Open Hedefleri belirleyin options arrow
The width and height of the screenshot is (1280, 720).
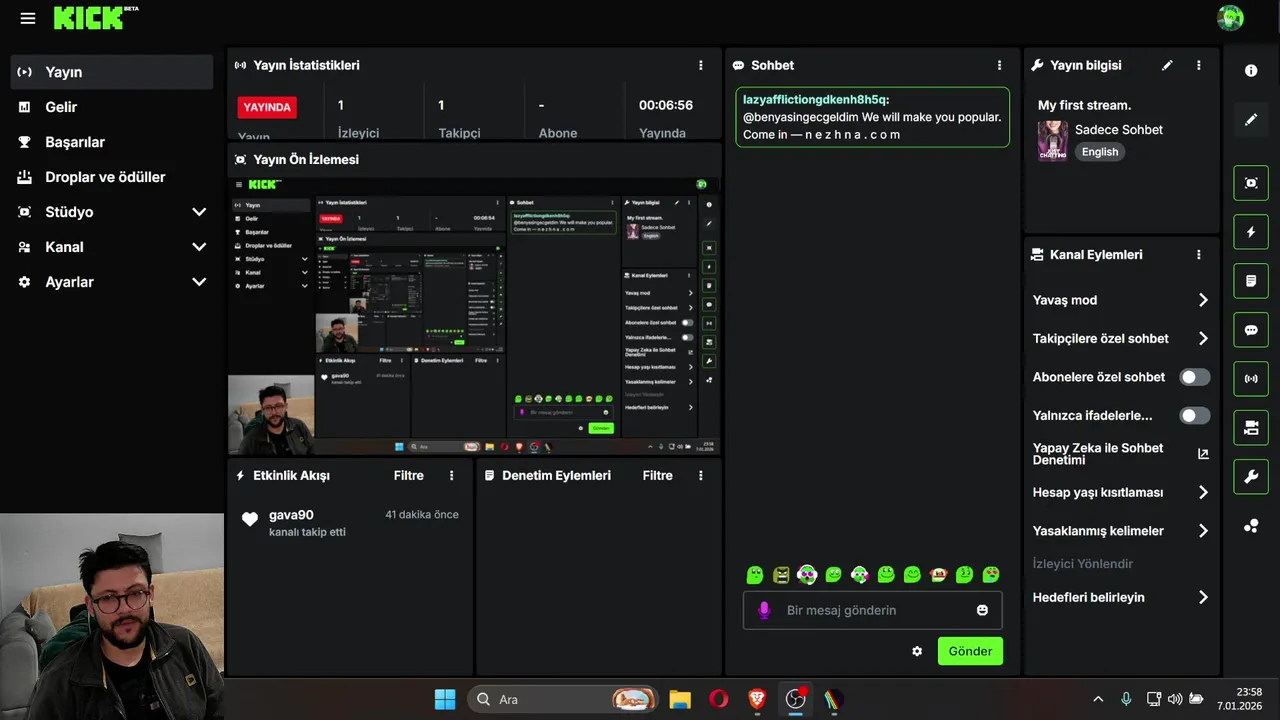coord(1203,597)
